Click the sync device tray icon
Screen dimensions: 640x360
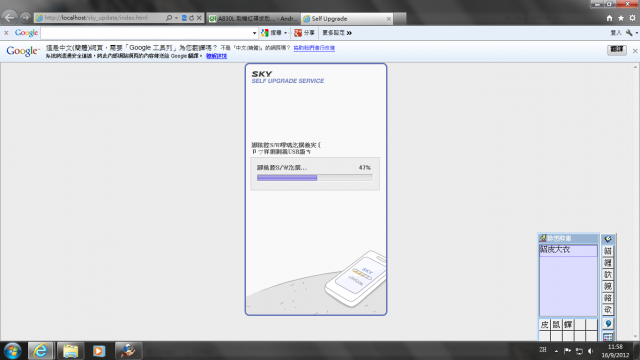click(579, 351)
